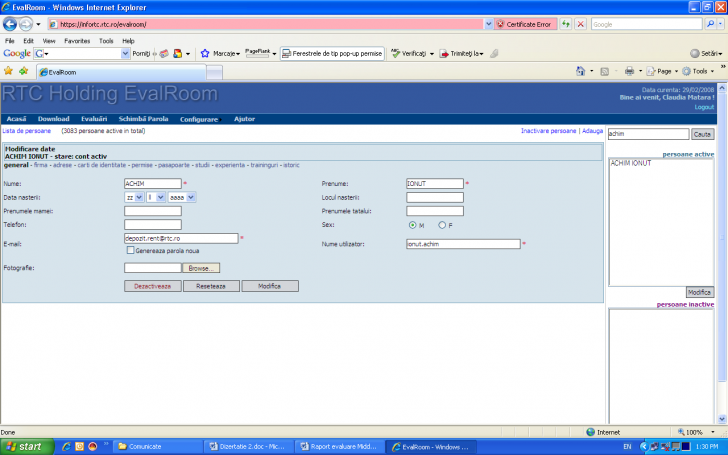
Task: Click the Print icon in command bar
Action: (x=630, y=72)
